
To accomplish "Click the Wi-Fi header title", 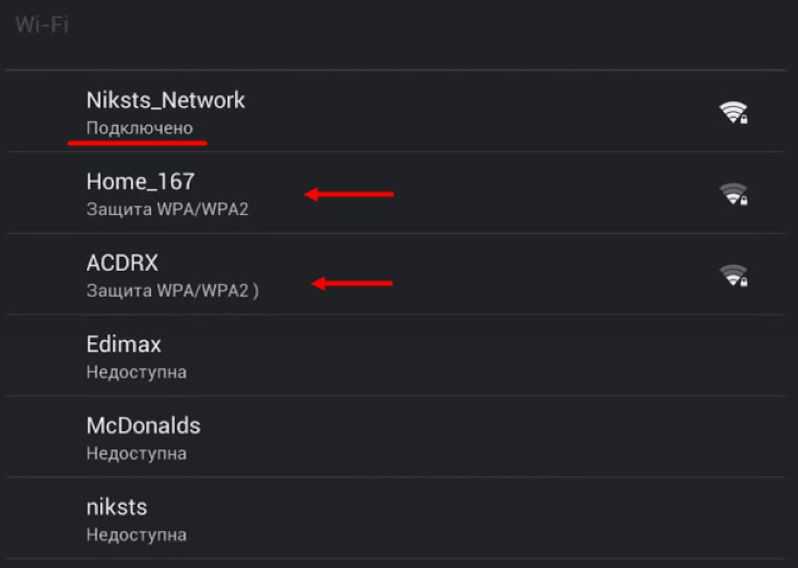I will 42,25.
